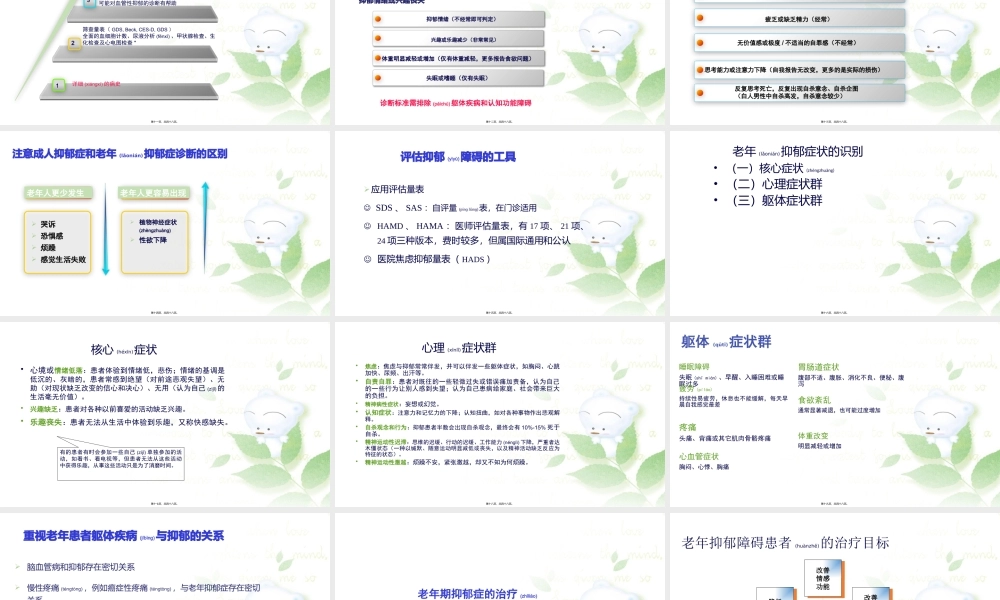Click the 心血管症状 label on 躯体症状群 slide

(699, 457)
